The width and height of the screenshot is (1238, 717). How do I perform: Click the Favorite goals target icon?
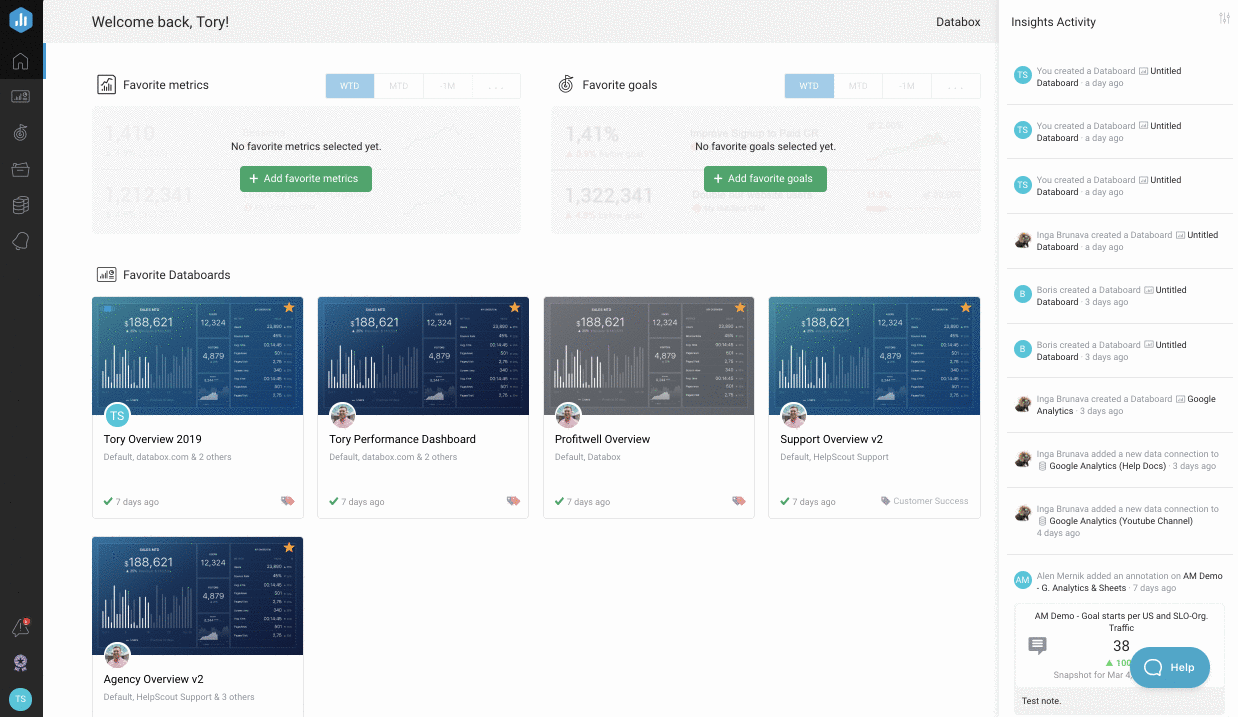click(565, 85)
